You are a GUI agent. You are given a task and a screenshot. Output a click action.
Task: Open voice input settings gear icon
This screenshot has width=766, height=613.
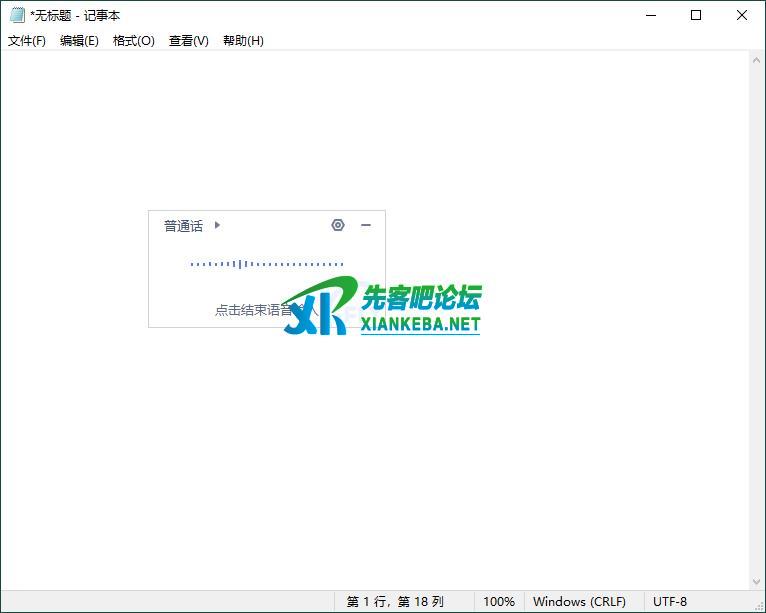pyautogui.click(x=338, y=225)
